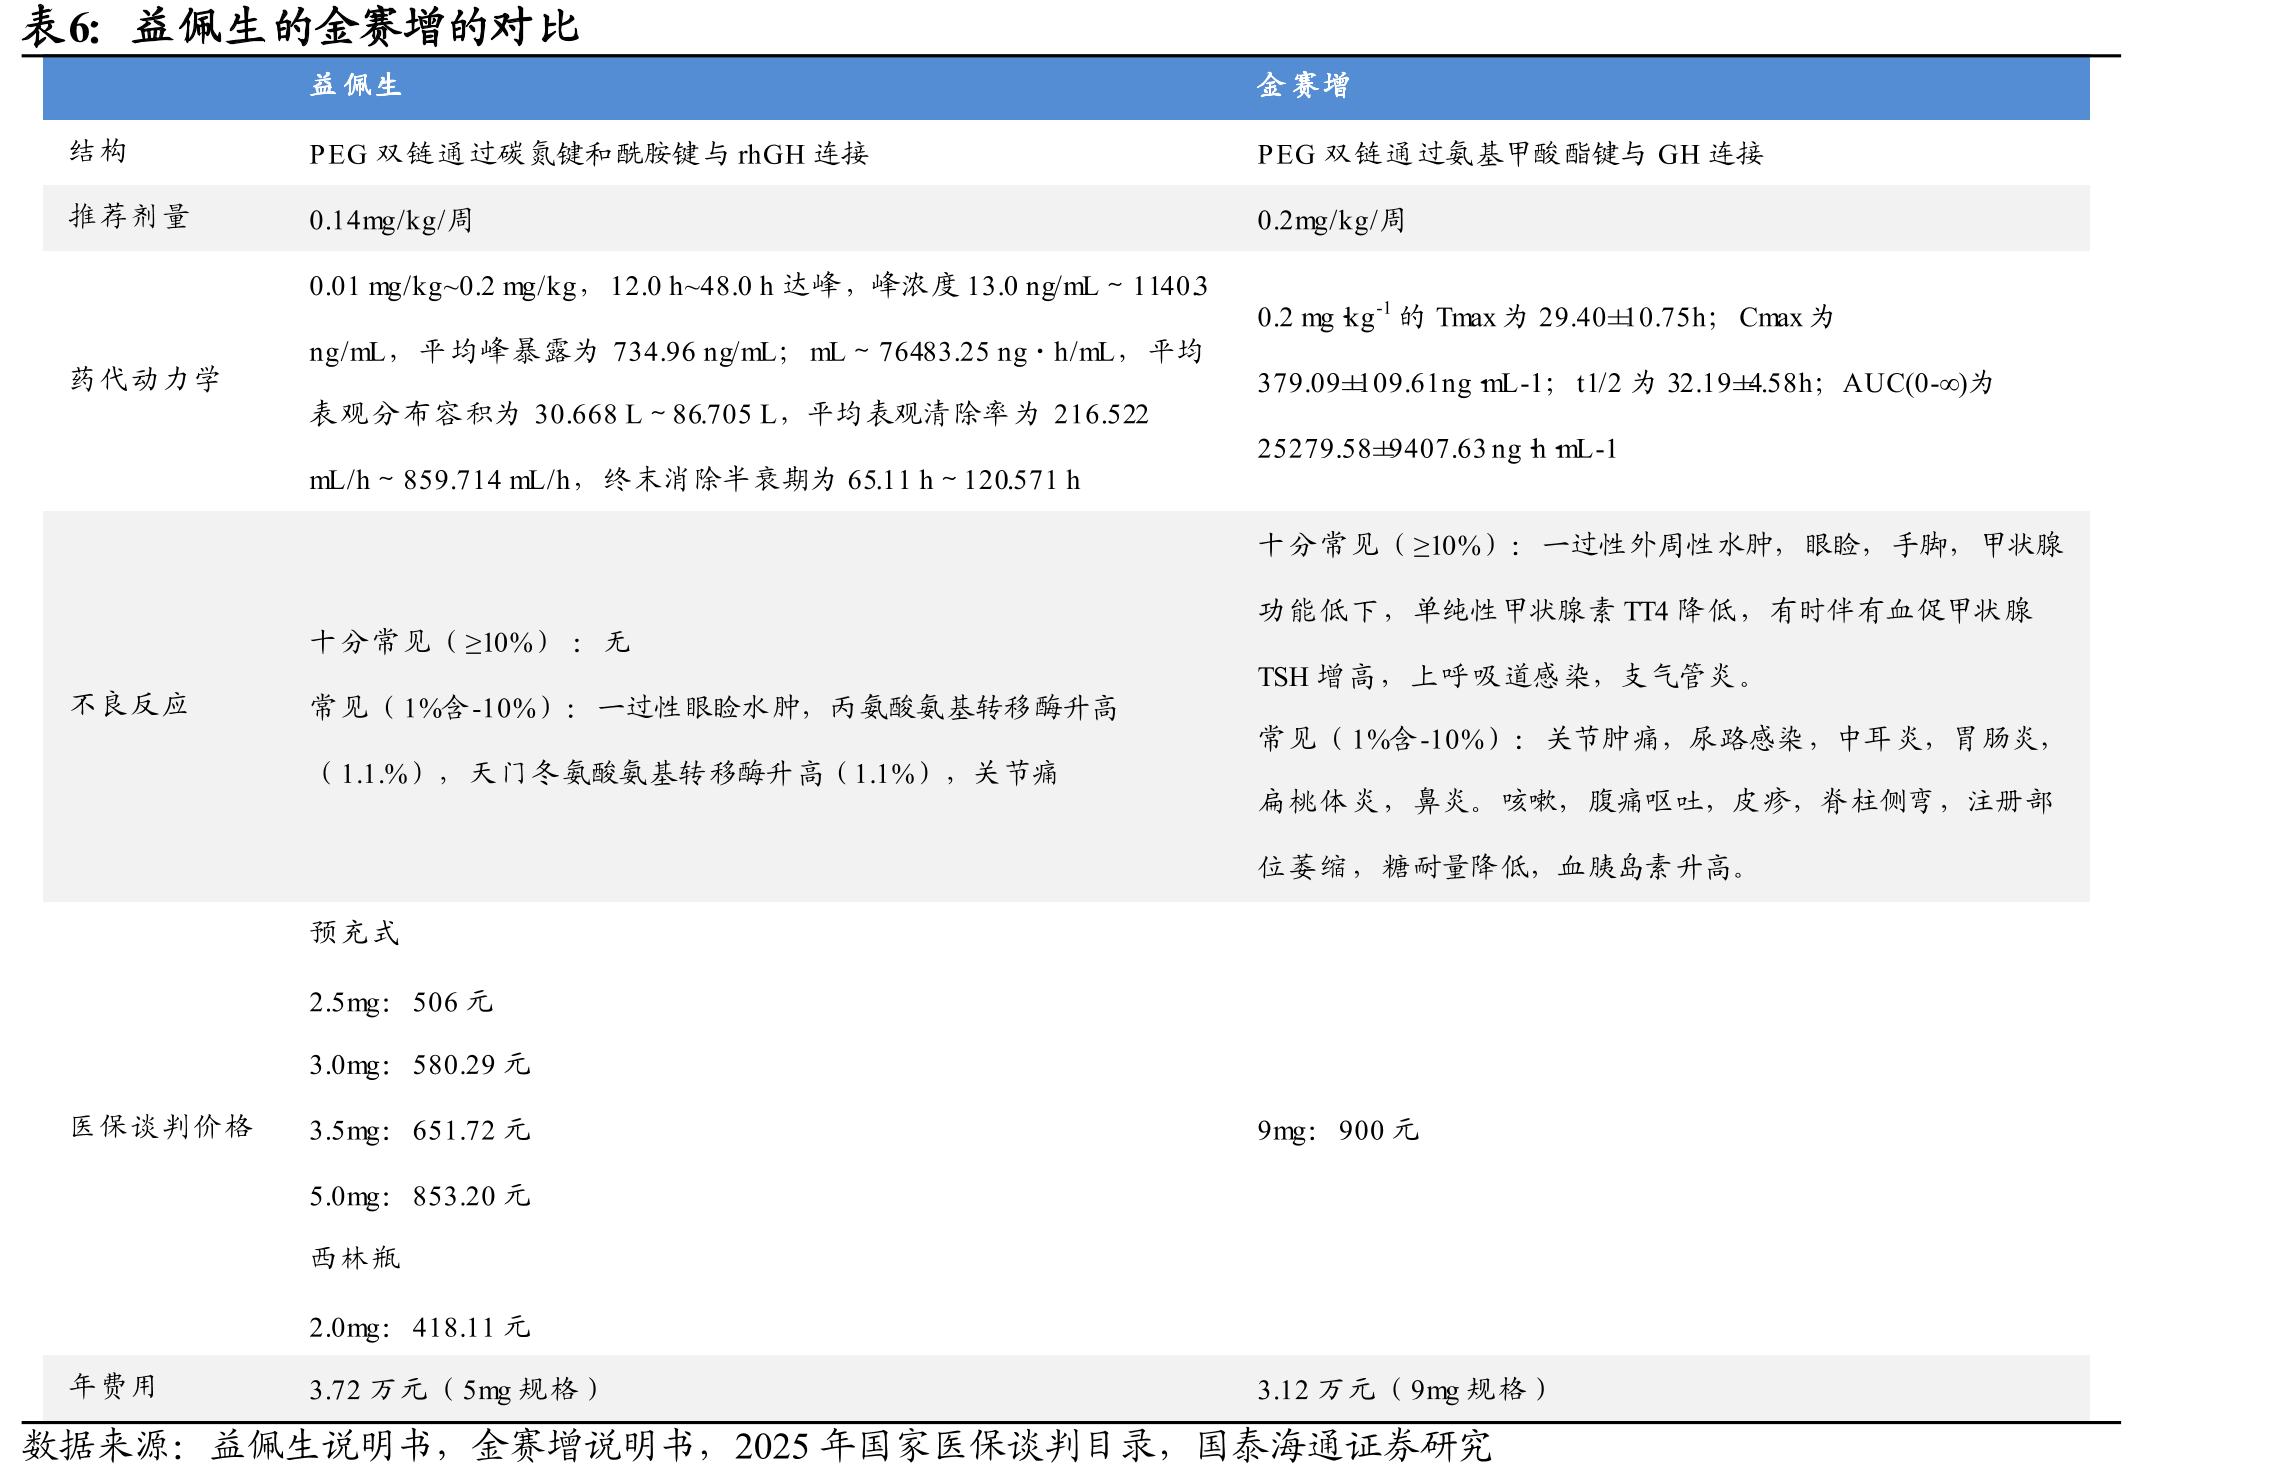Click the row label '年费用'
Screen dimensions: 2274x1479
pos(113,1386)
